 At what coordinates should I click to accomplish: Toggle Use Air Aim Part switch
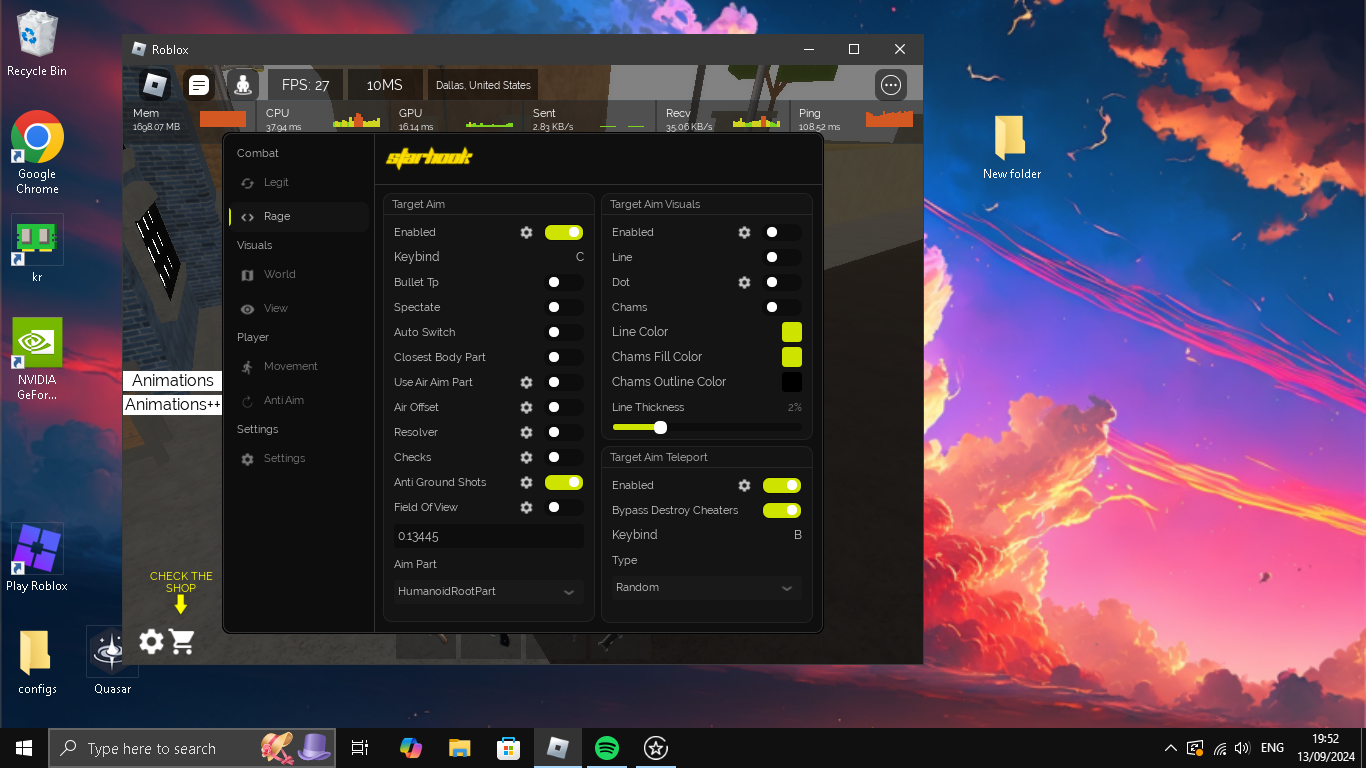(564, 382)
